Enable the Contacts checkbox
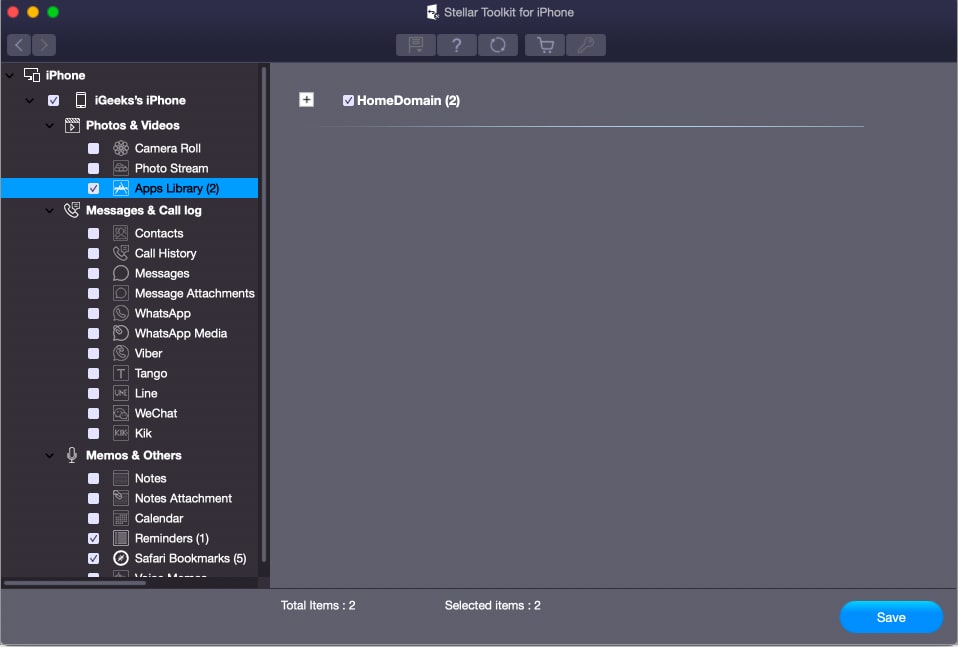The width and height of the screenshot is (958, 647). (93, 233)
